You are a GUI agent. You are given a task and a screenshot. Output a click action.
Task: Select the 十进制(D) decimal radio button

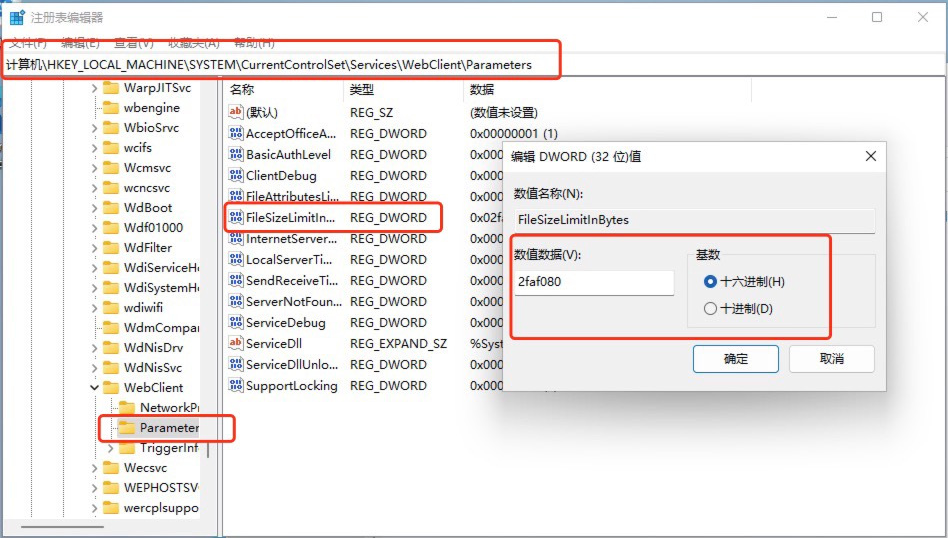point(710,309)
